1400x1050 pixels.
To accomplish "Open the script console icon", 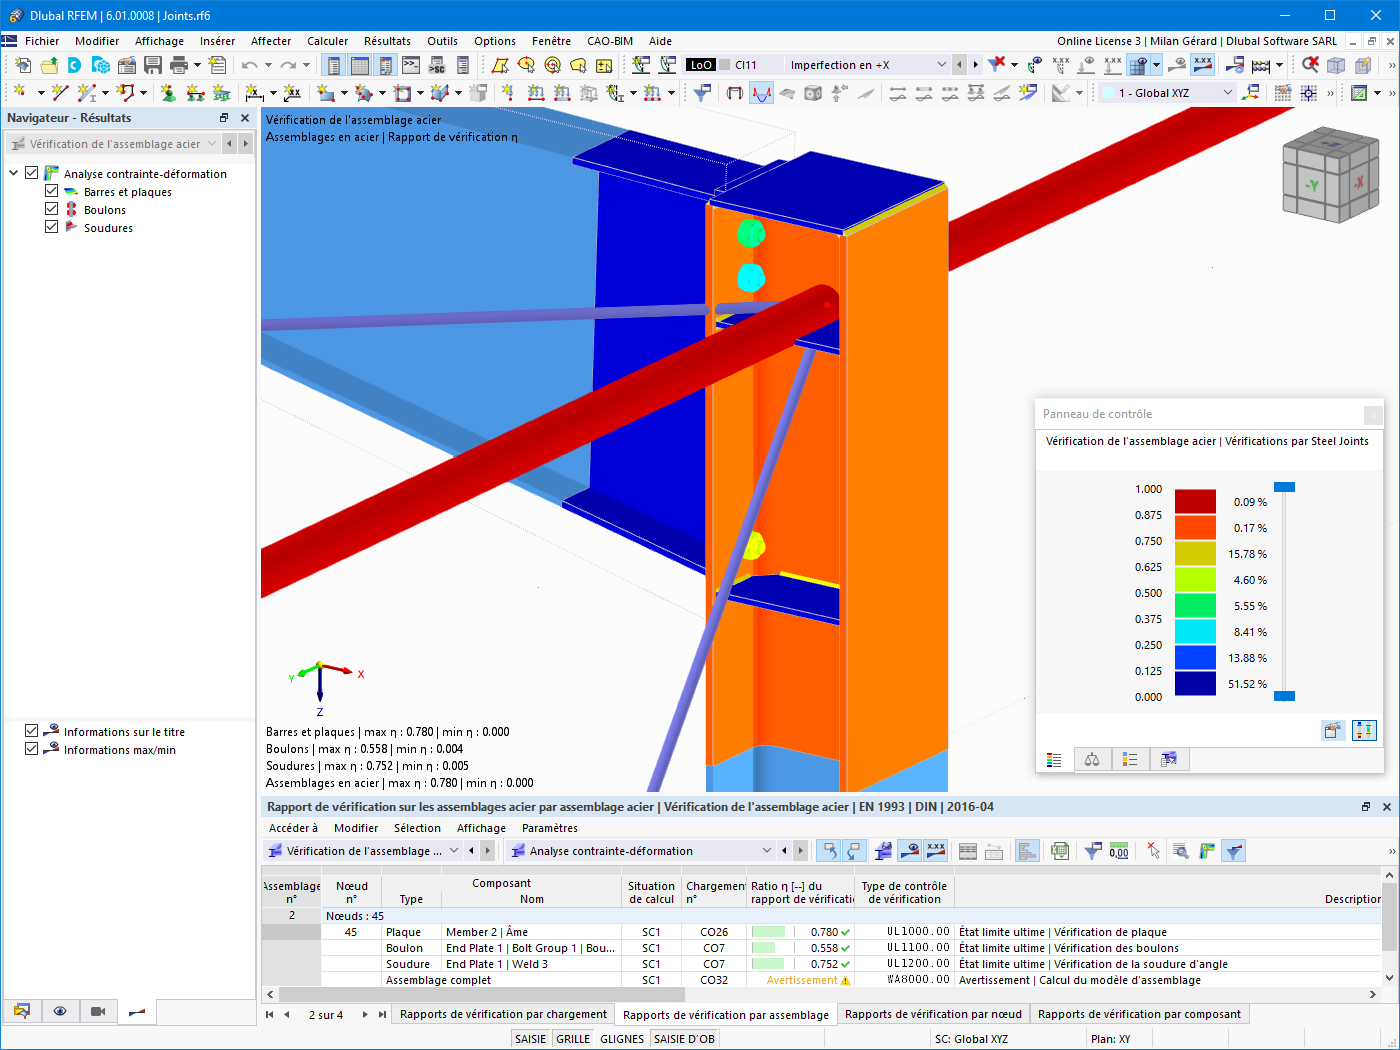I will pyautogui.click(x=411, y=65).
